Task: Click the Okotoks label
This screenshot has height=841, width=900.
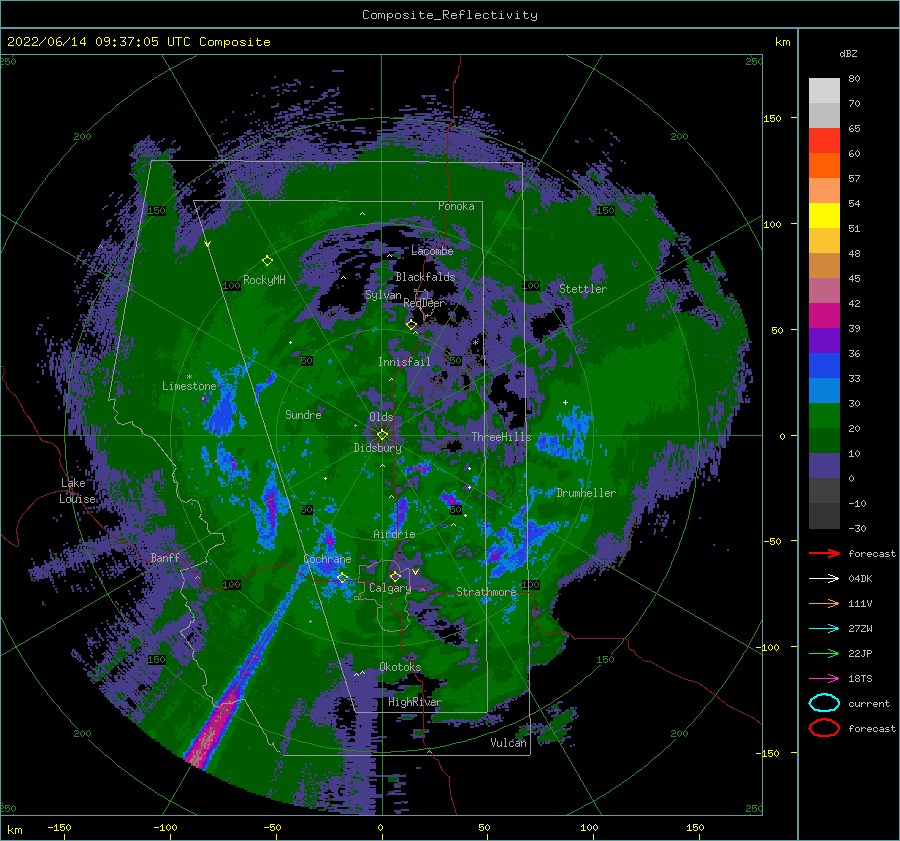Action: 400,666
